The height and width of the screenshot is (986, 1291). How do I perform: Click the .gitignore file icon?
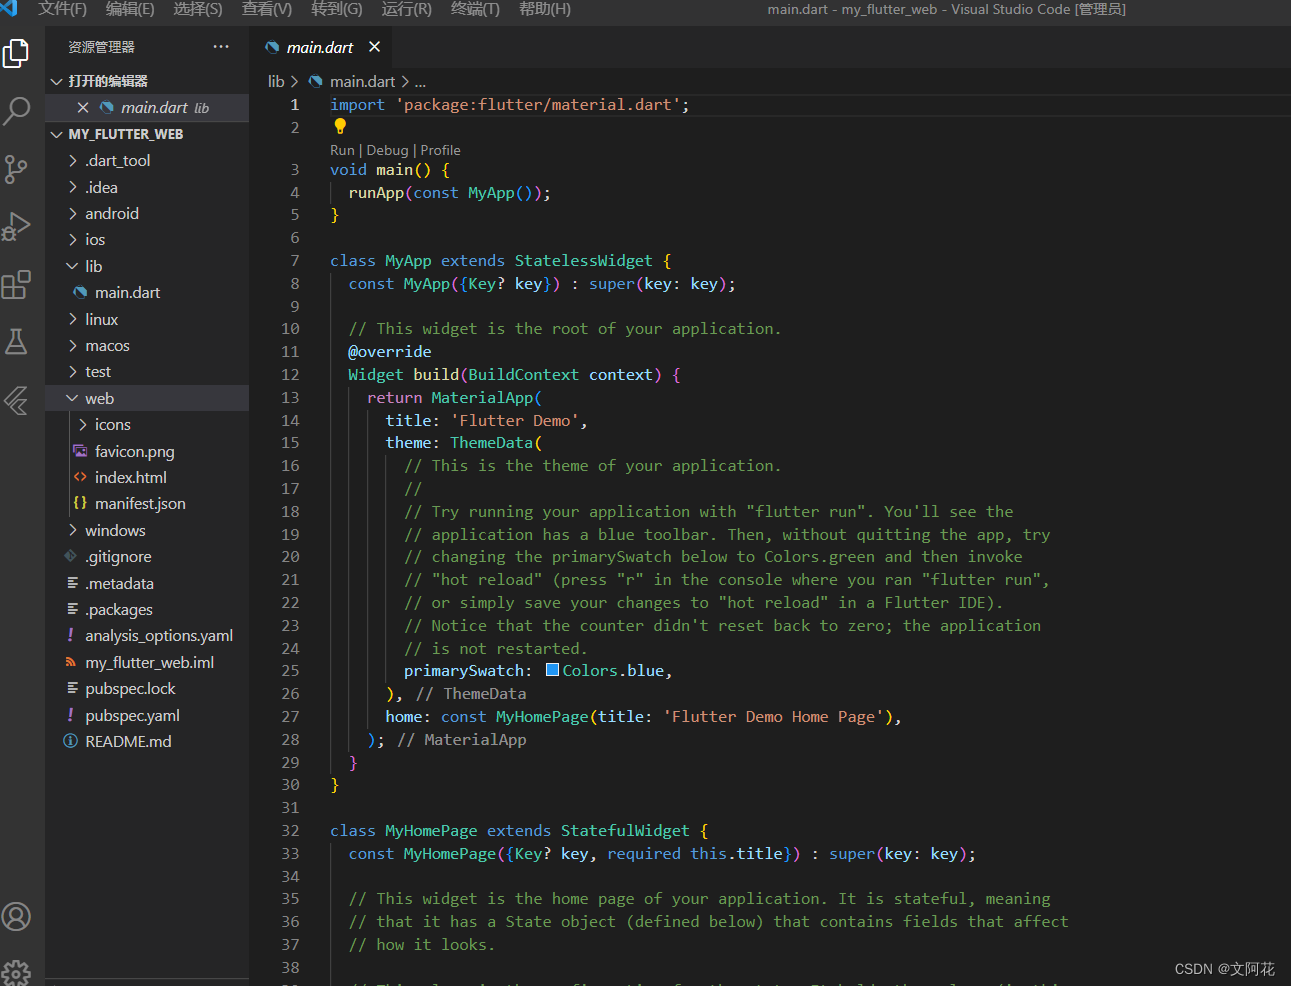[71, 557]
